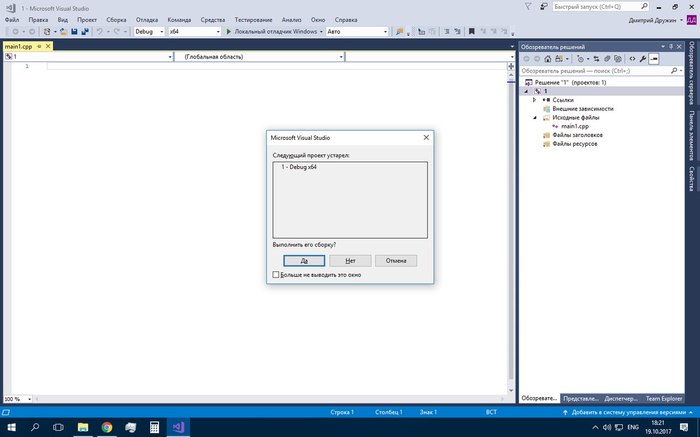Open the Файл menu
This screenshot has width=700, height=437.
point(12,20)
